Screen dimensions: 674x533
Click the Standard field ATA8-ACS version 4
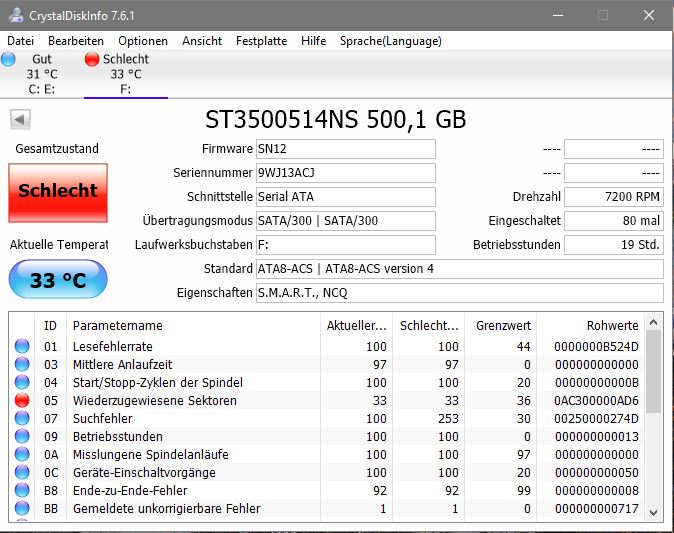tap(460, 269)
